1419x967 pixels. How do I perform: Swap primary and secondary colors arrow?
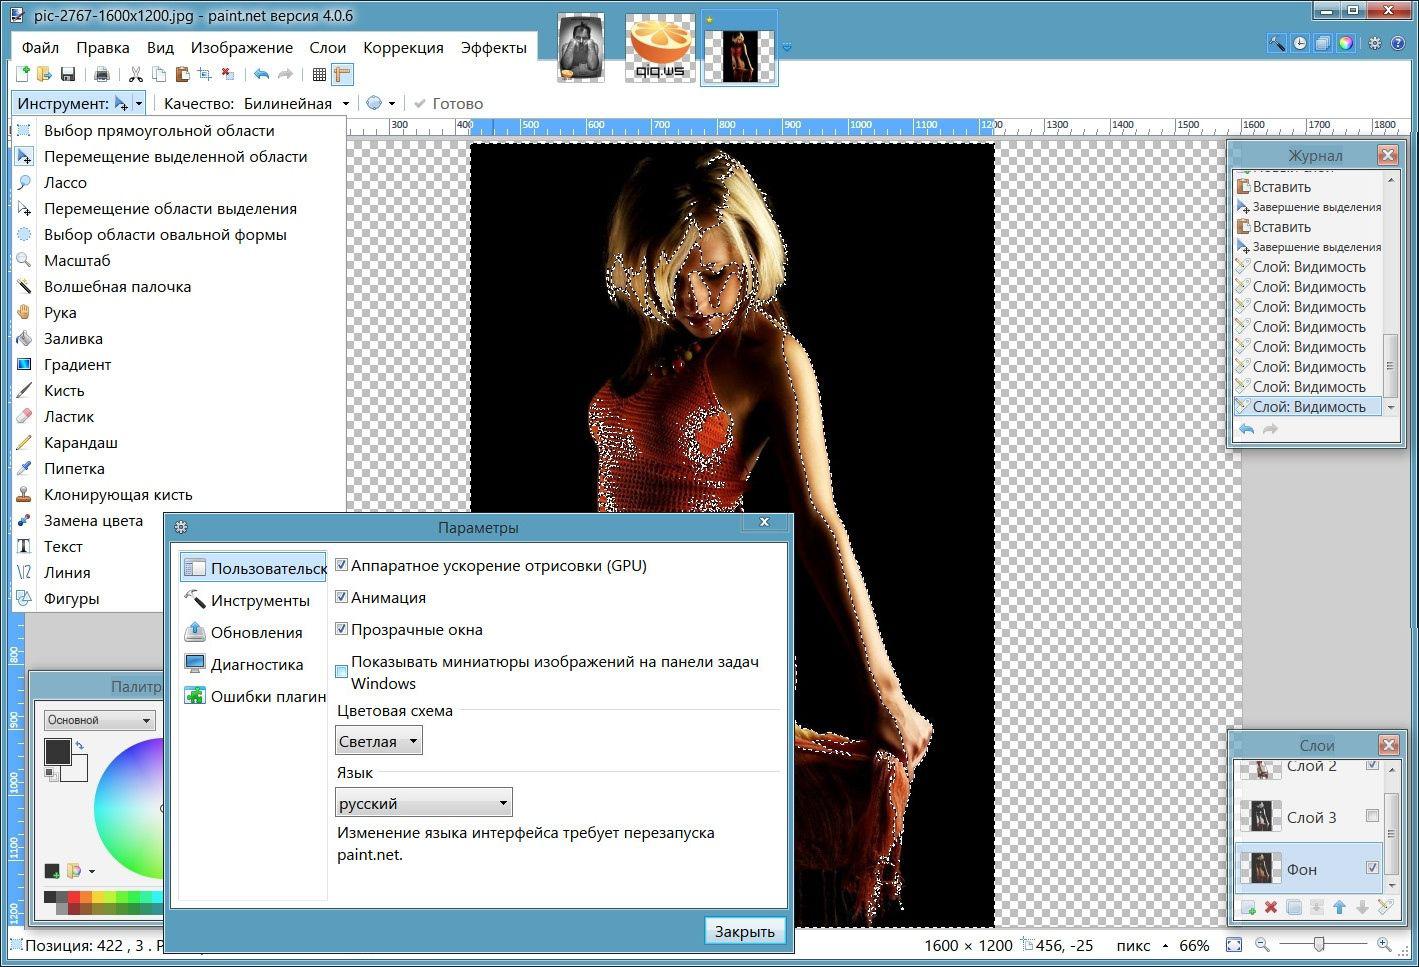click(x=79, y=746)
